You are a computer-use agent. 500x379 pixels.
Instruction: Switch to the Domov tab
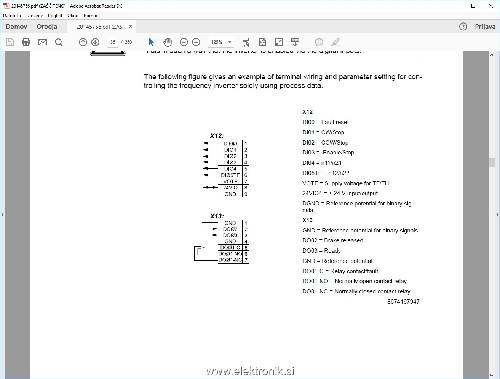pos(16,26)
